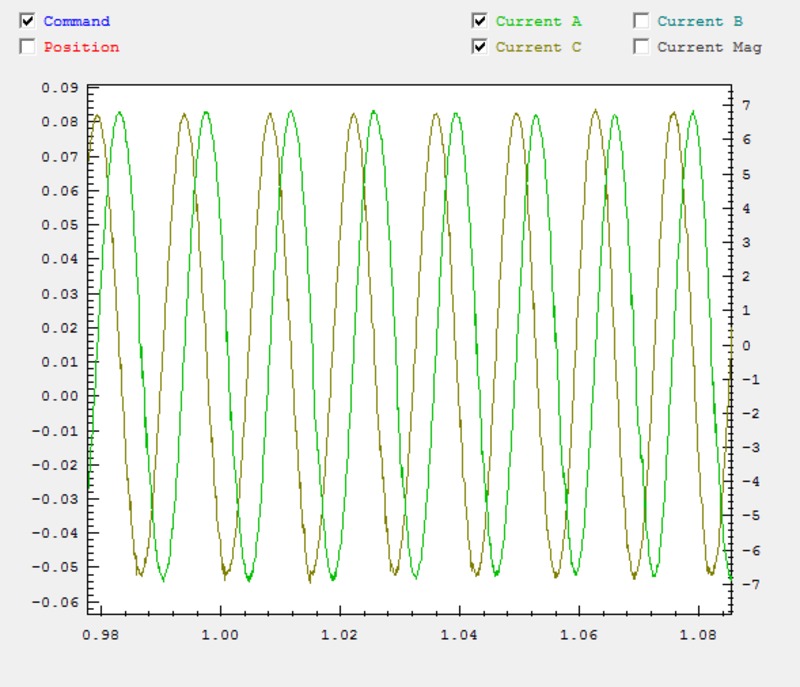Click the 0.00 left axis label
Screen dimensions: 800x687
point(59,396)
